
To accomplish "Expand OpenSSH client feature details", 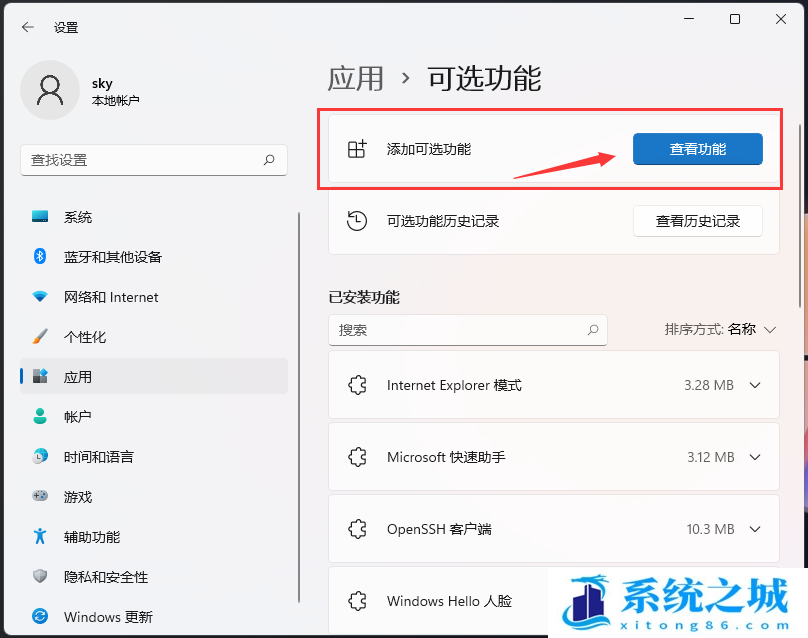I will 755,529.
